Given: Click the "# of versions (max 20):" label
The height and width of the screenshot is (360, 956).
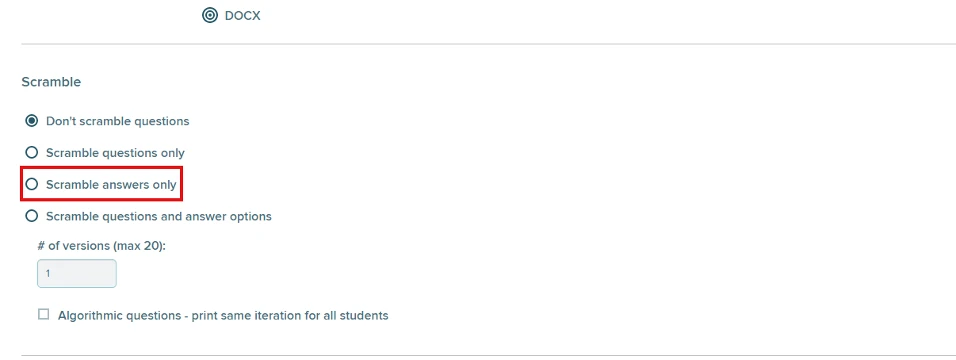Looking at the screenshot, I should [102, 246].
